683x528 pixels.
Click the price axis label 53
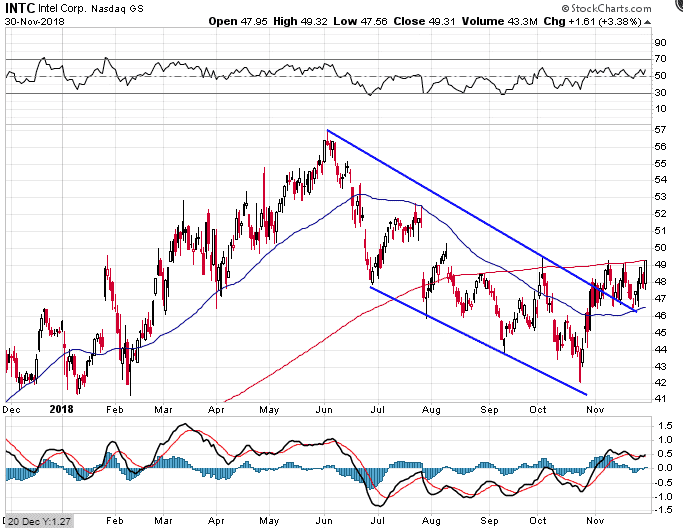pyautogui.click(x=660, y=197)
